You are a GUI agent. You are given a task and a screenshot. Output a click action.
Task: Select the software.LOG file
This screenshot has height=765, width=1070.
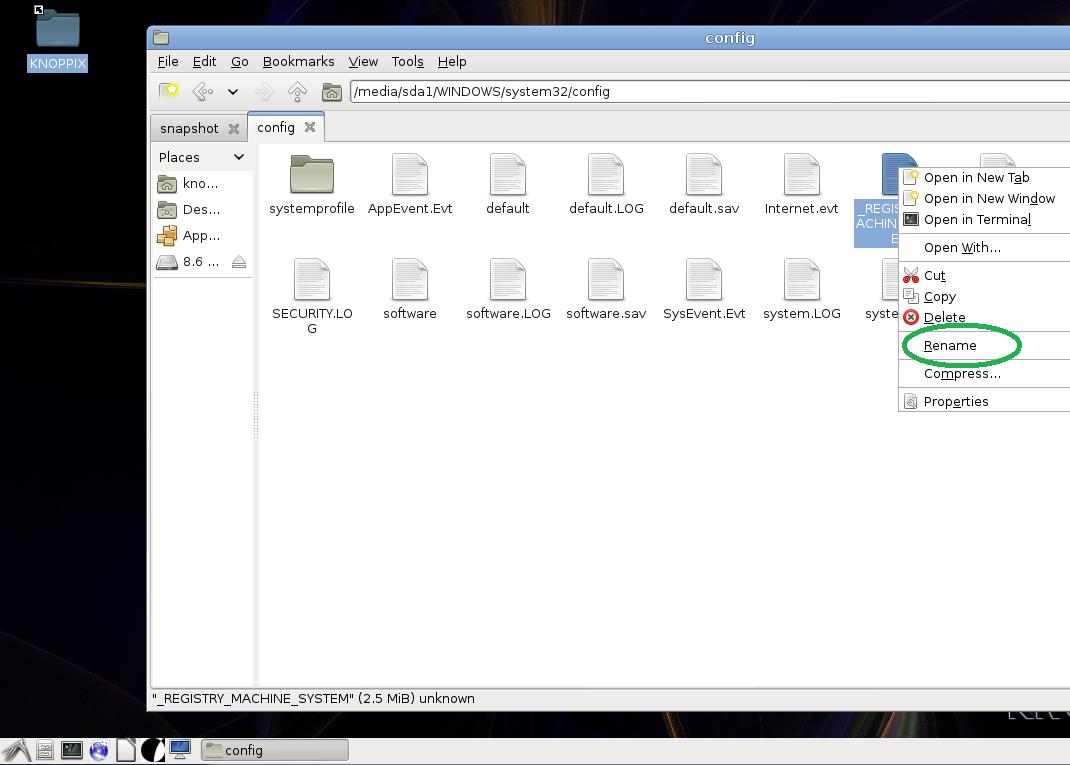[x=508, y=290]
